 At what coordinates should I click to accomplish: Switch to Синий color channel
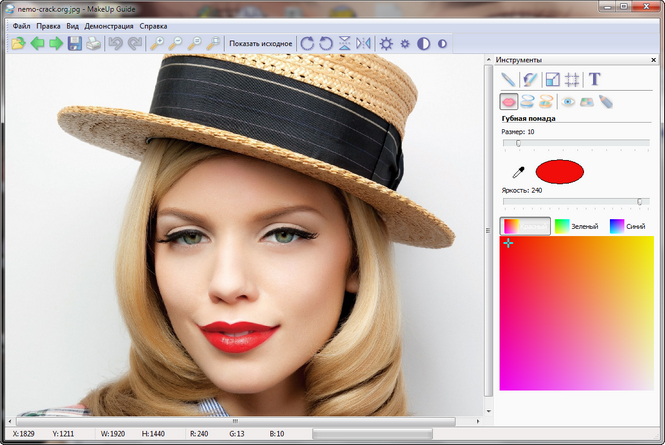[629, 226]
